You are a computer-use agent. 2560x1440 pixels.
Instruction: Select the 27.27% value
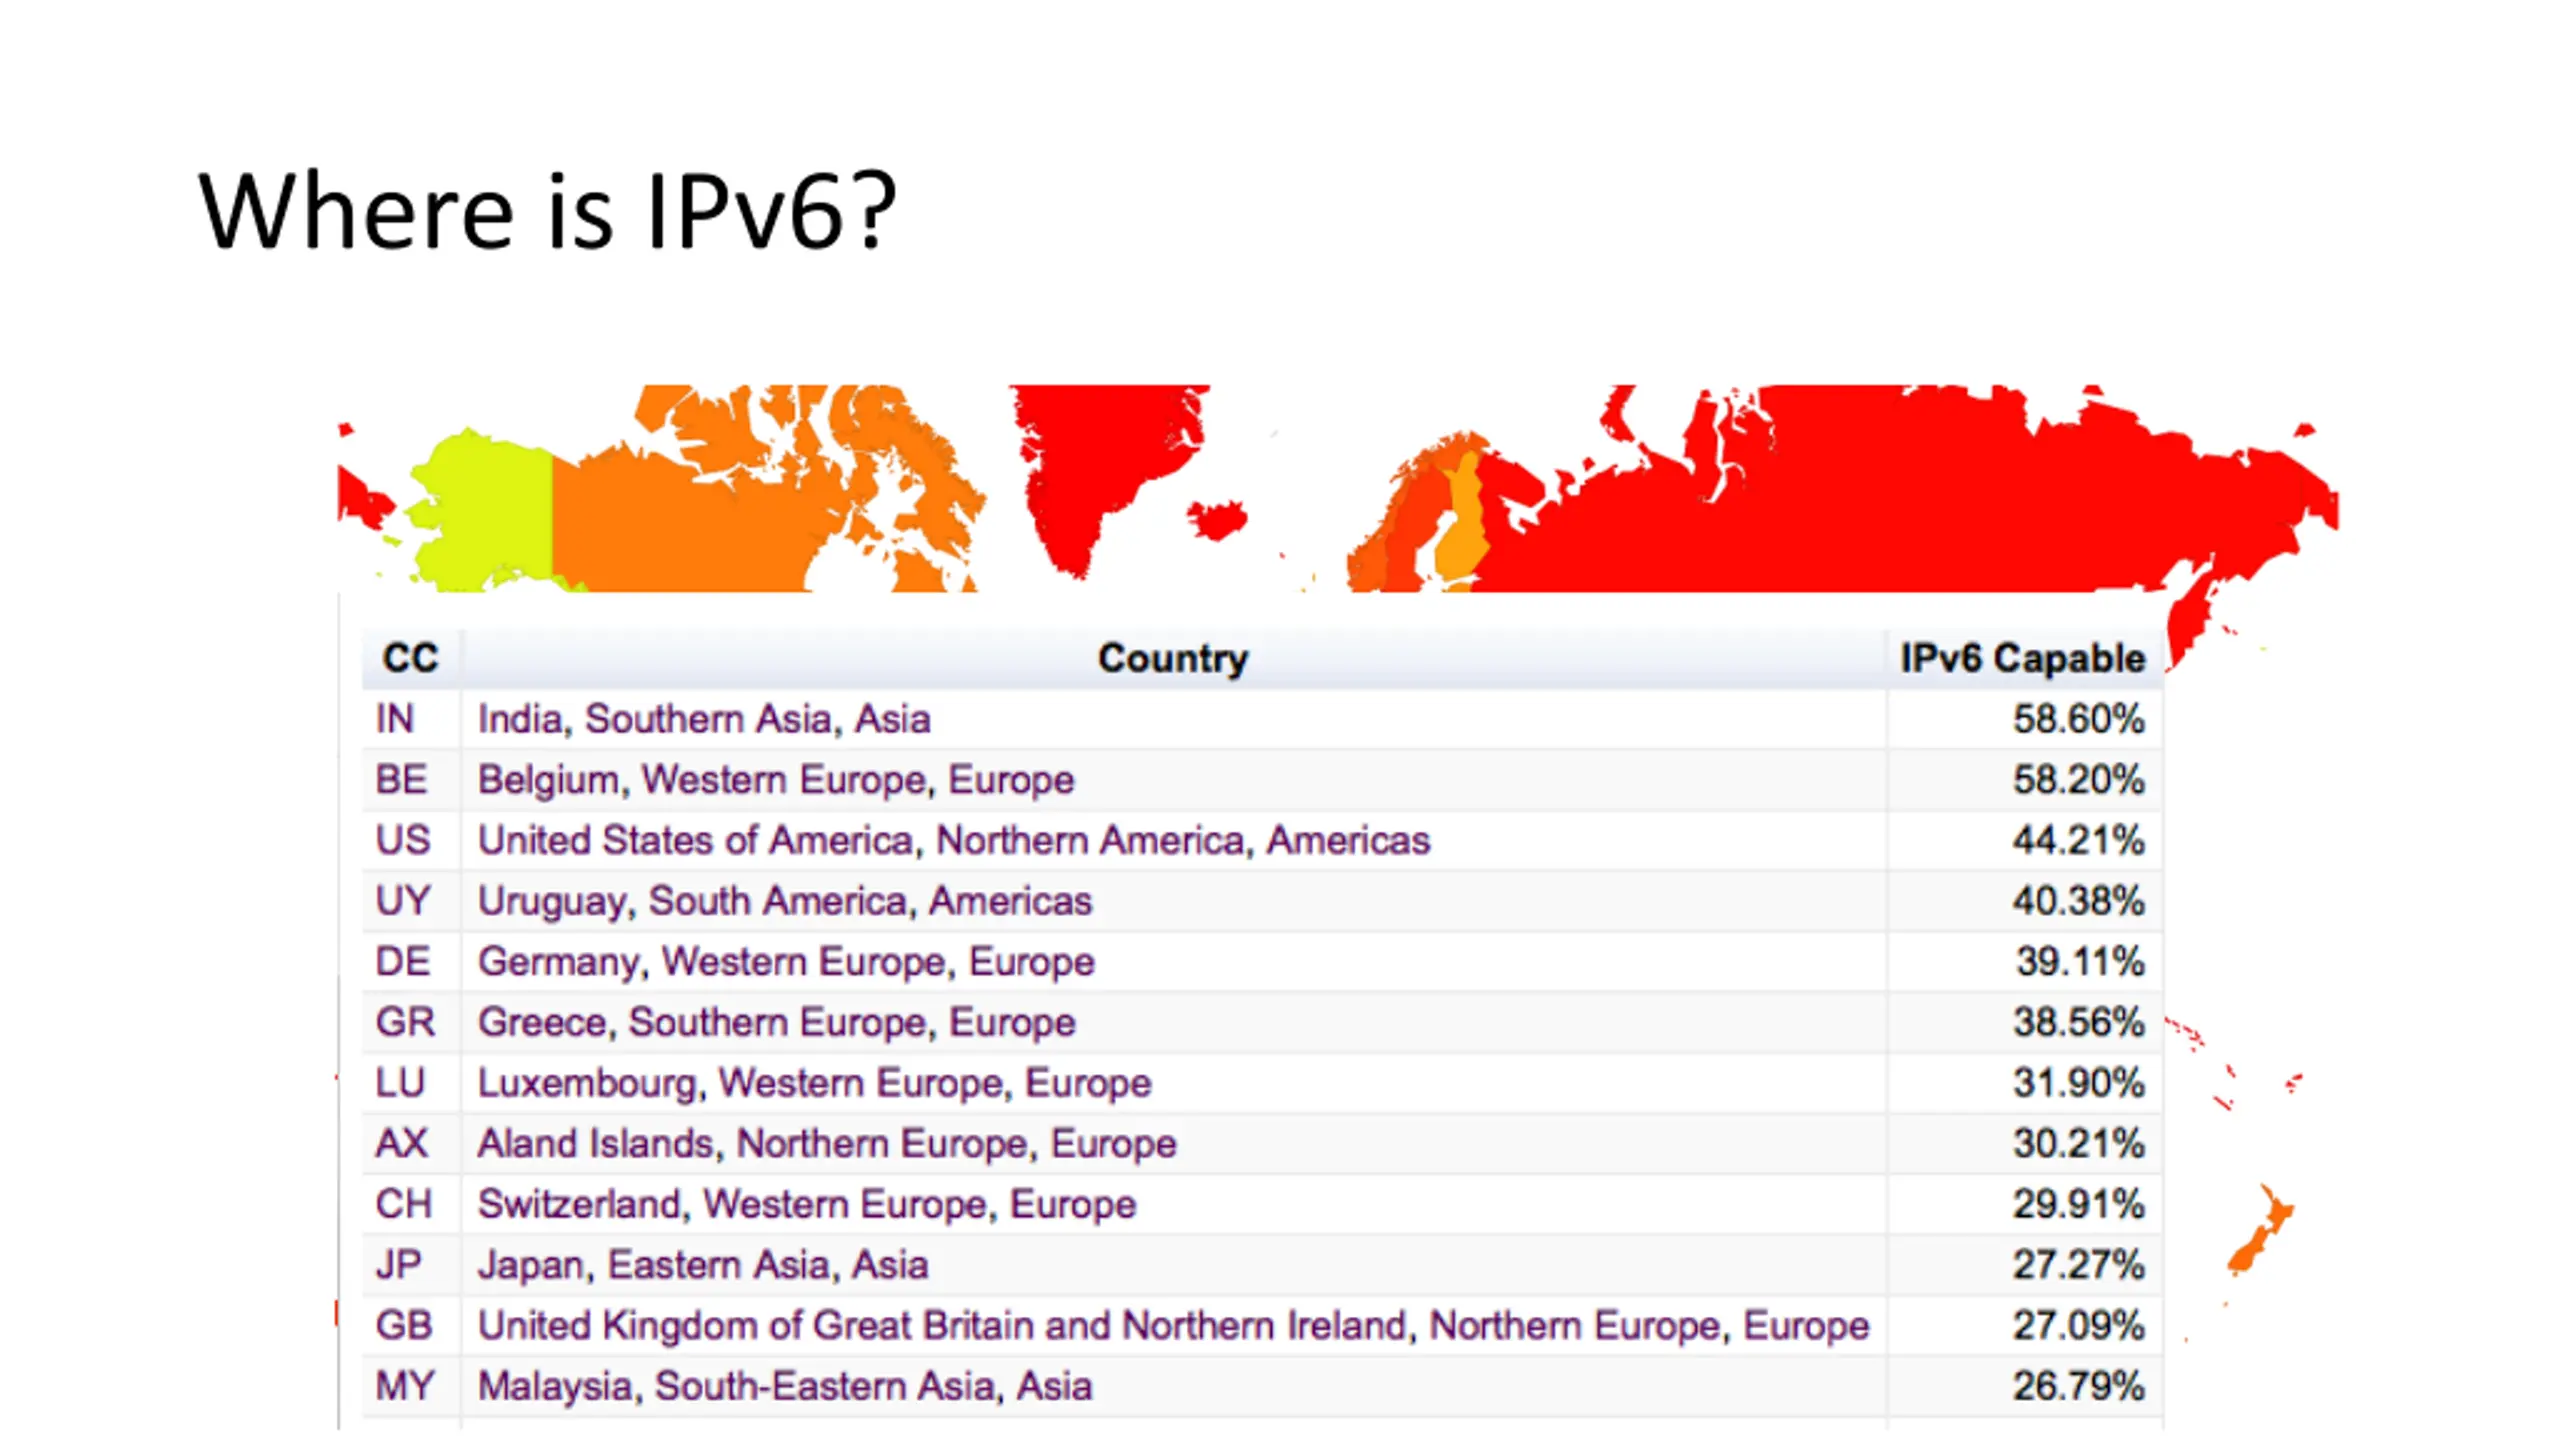(x=2079, y=1265)
